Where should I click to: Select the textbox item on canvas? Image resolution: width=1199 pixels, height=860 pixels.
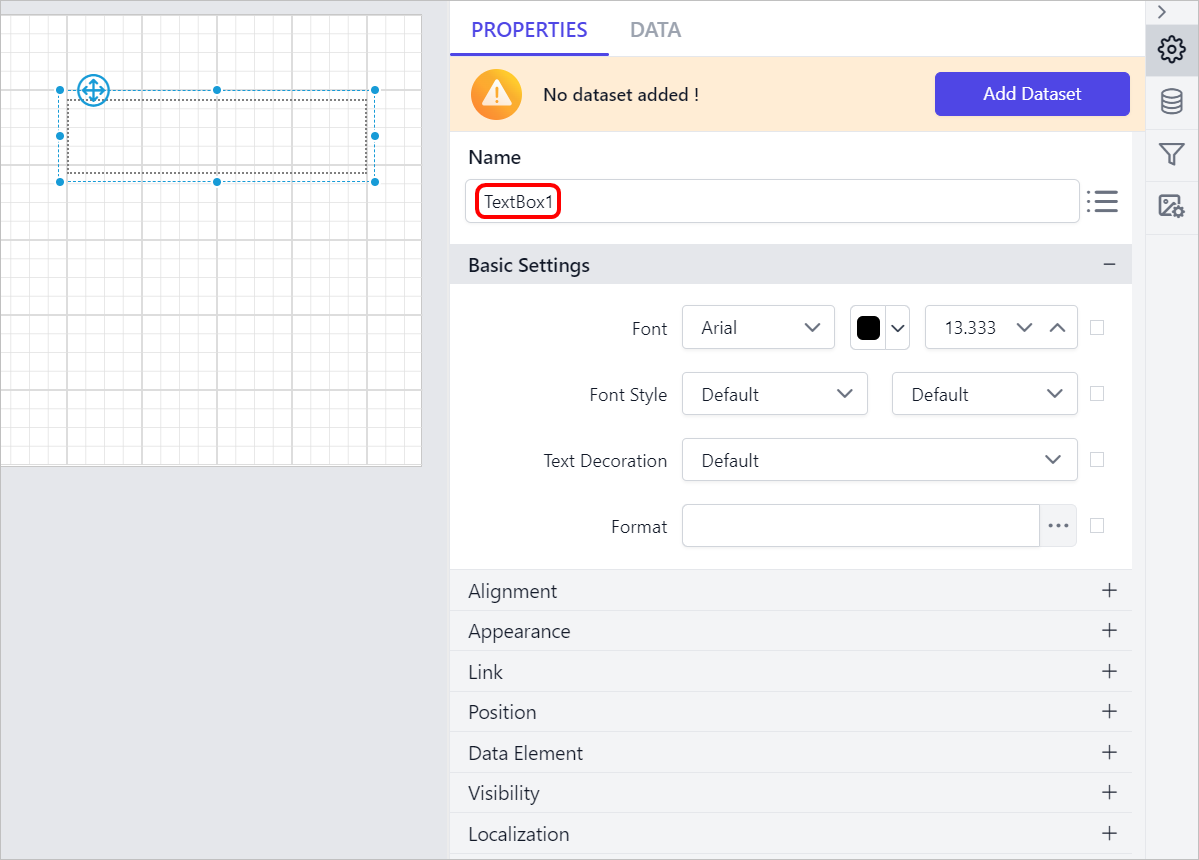pos(217,136)
